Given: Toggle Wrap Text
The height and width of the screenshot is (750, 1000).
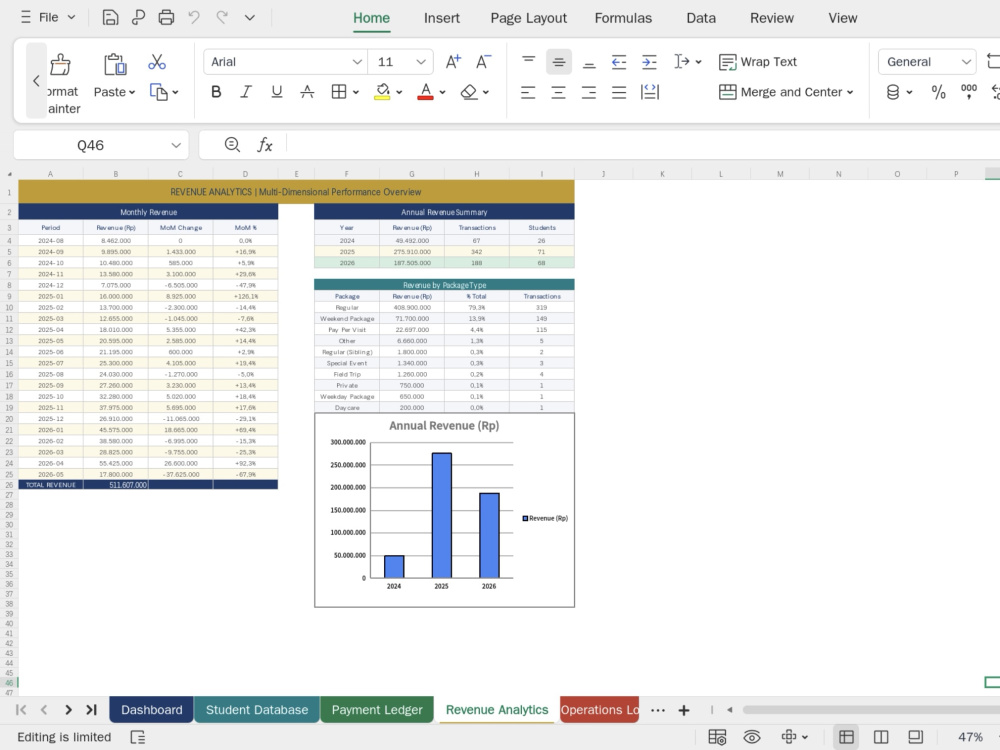Looking at the screenshot, I should (x=758, y=62).
